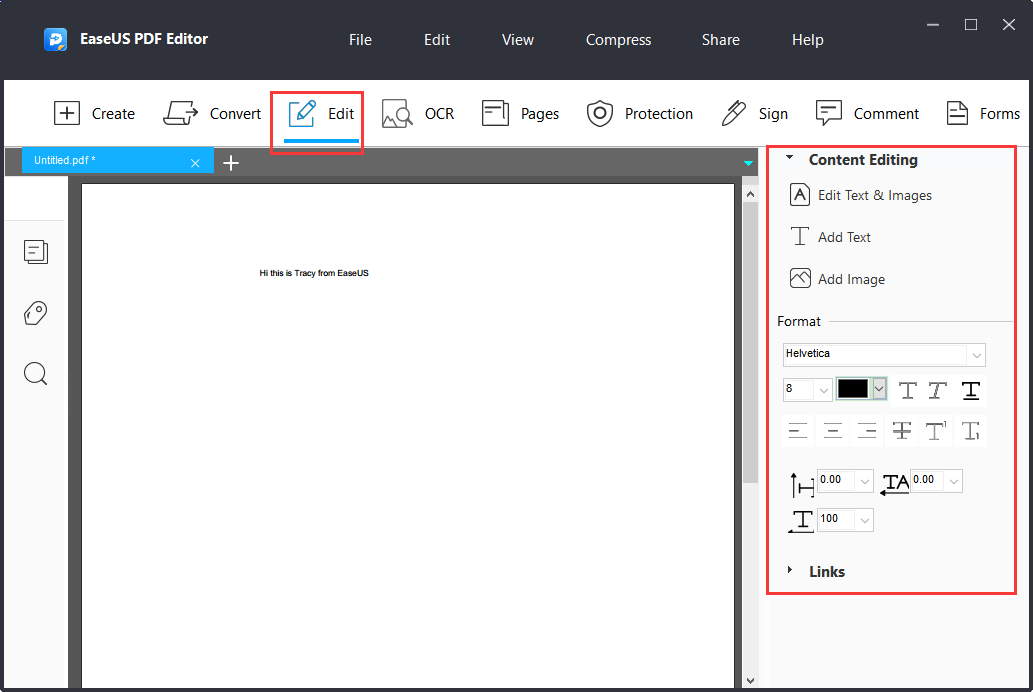Choose Edit Text & Images
The height and width of the screenshot is (692, 1033).
pyautogui.click(x=860, y=195)
